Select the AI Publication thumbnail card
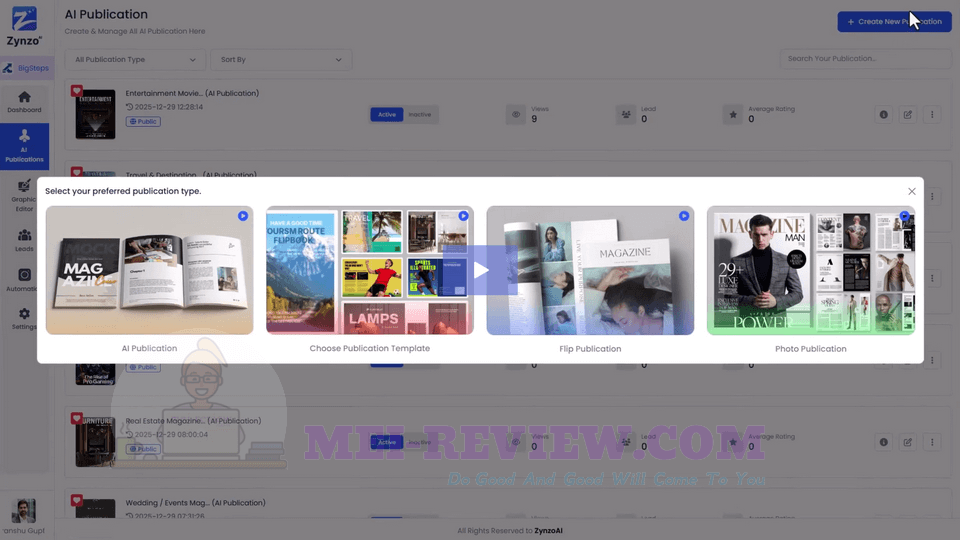The width and height of the screenshot is (960, 540). 149,270
